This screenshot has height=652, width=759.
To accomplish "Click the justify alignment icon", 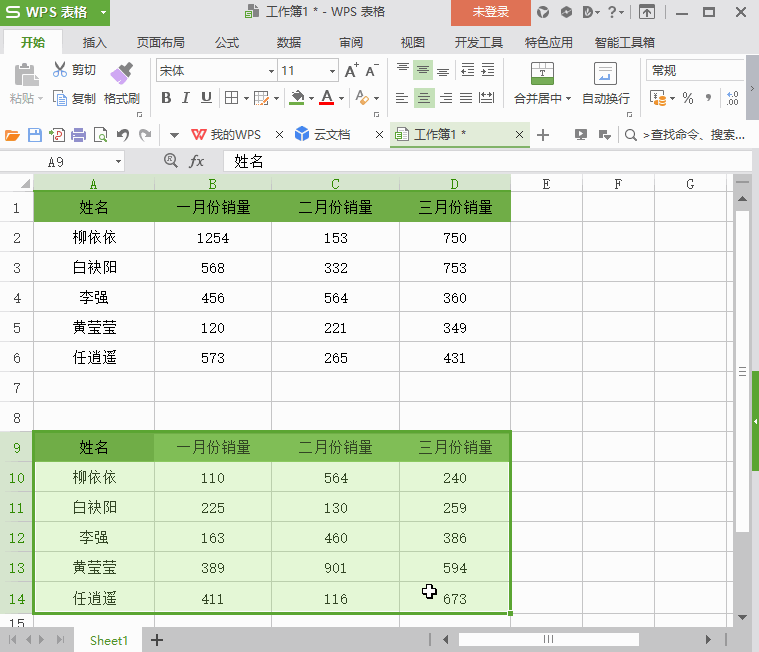I will (466, 98).
